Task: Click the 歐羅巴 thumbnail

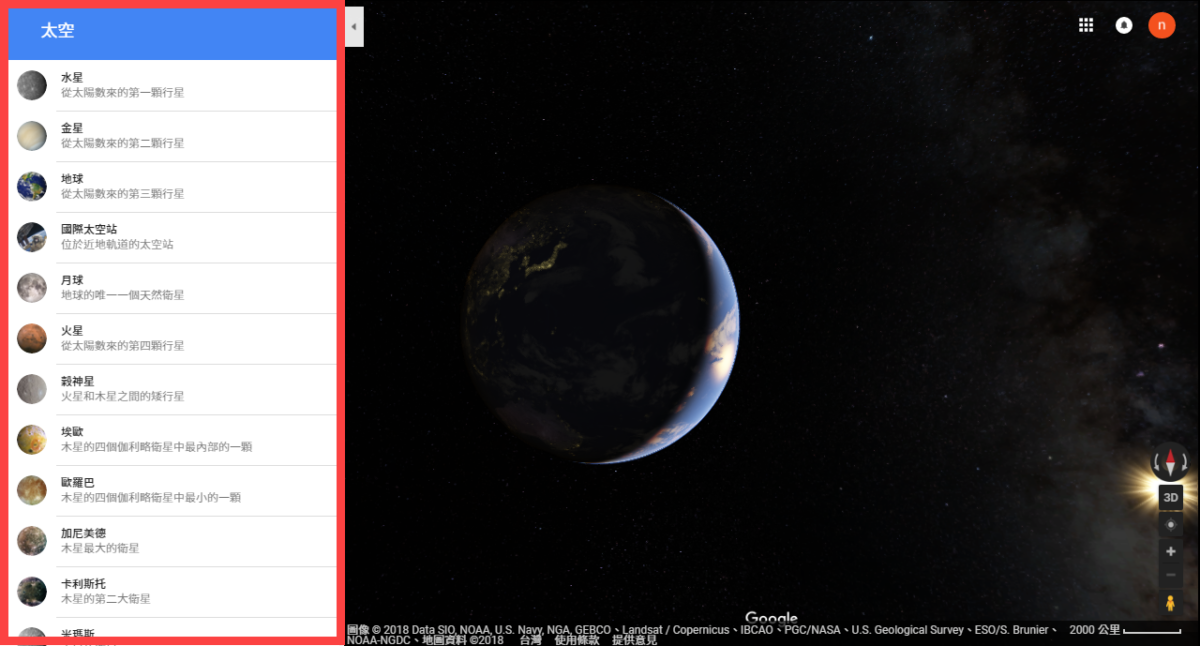Action: pos(32,490)
